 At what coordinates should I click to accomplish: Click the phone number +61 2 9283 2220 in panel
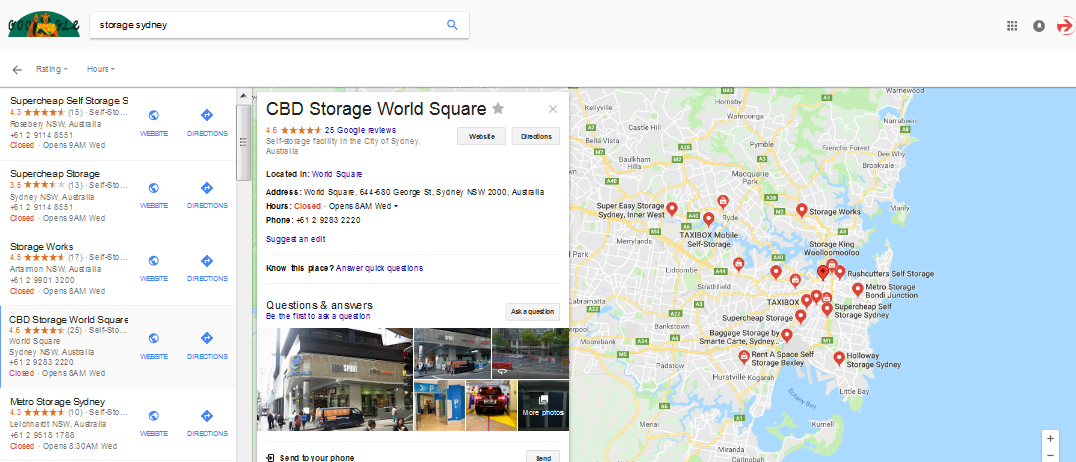point(328,220)
